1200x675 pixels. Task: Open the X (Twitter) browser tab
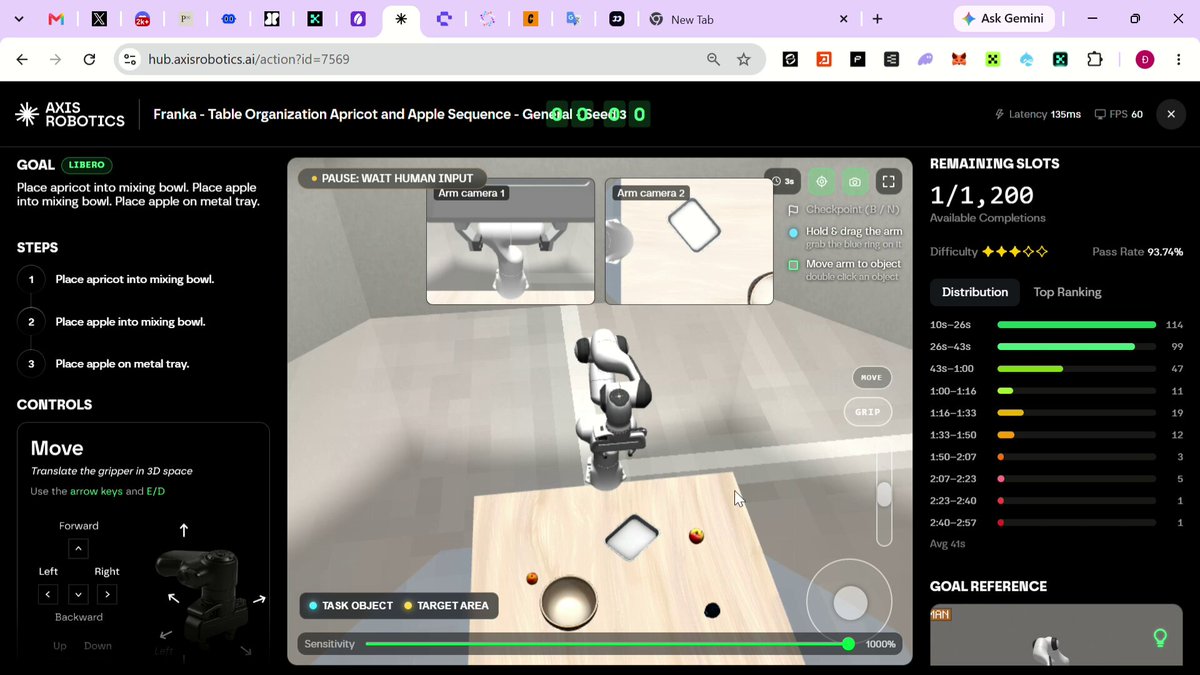pos(99,19)
